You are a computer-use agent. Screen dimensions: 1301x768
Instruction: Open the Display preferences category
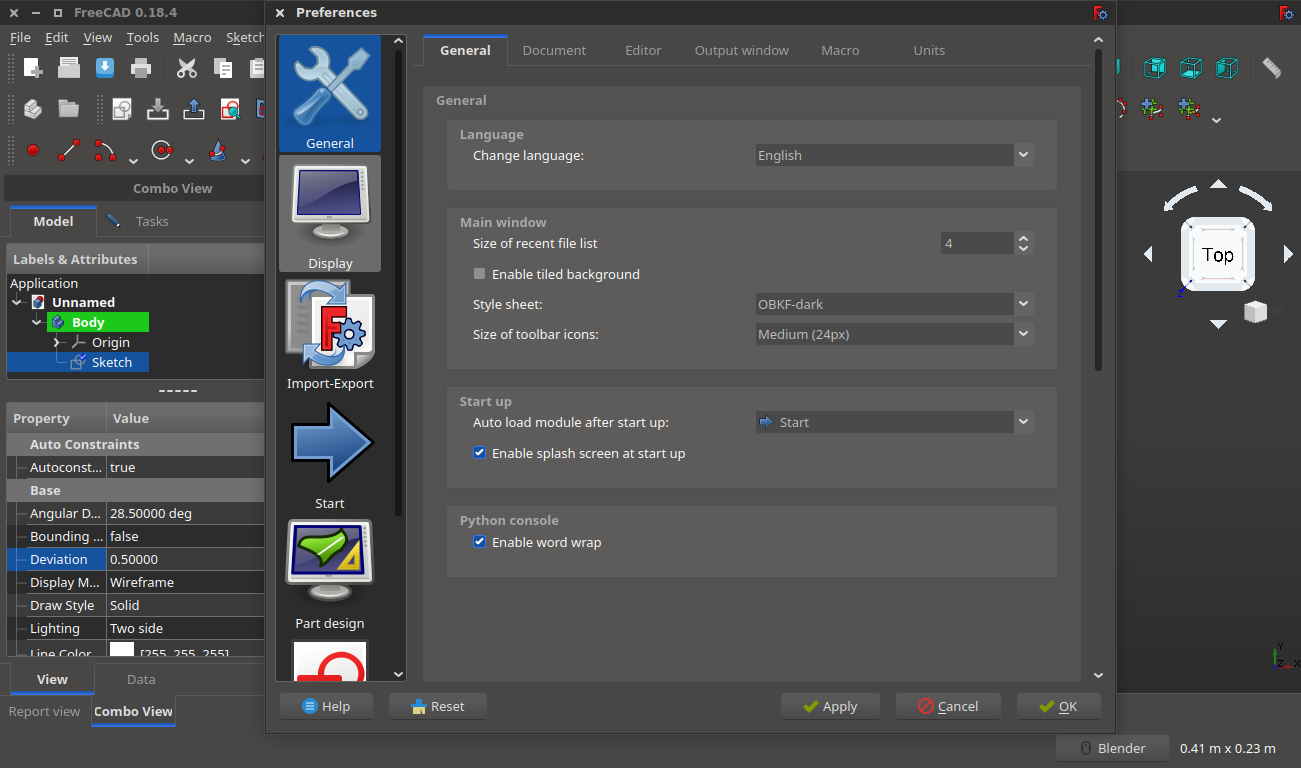330,214
